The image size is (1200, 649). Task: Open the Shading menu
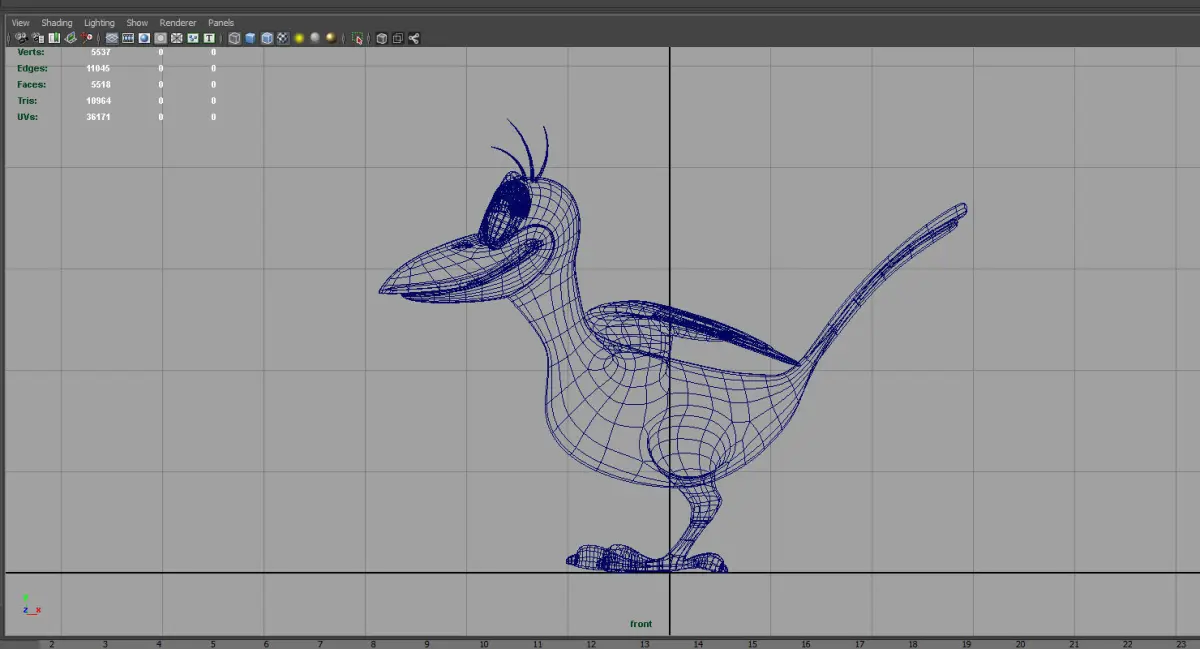(x=56, y=22)
